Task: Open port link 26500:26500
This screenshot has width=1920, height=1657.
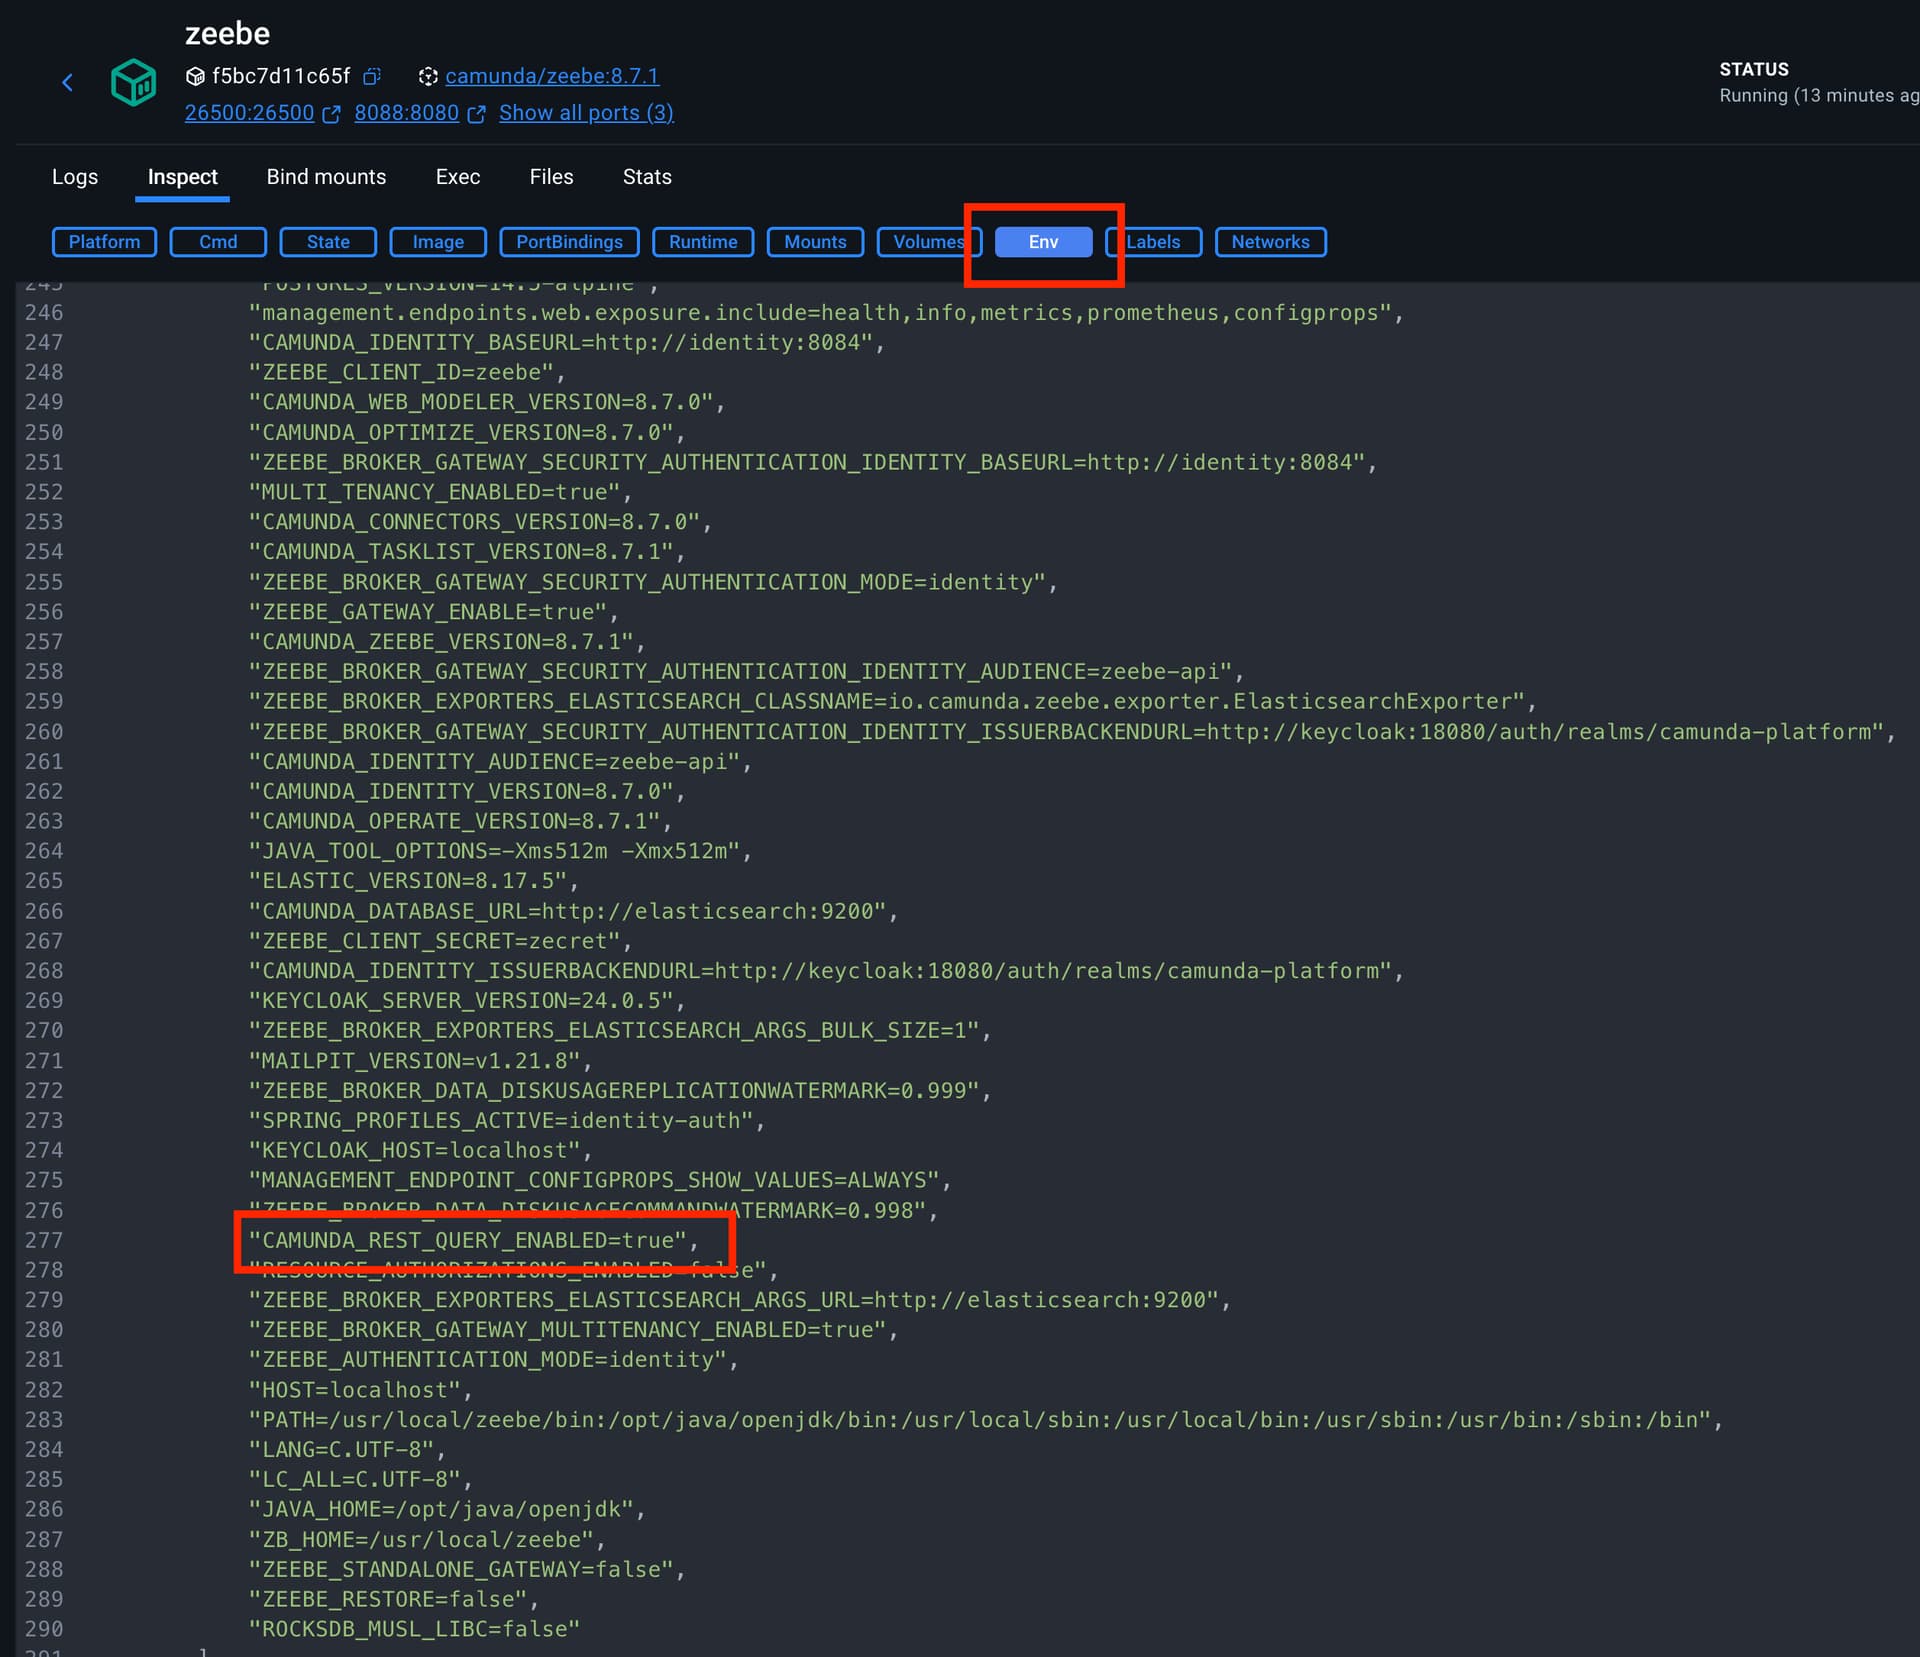Action: coord(249,113)
